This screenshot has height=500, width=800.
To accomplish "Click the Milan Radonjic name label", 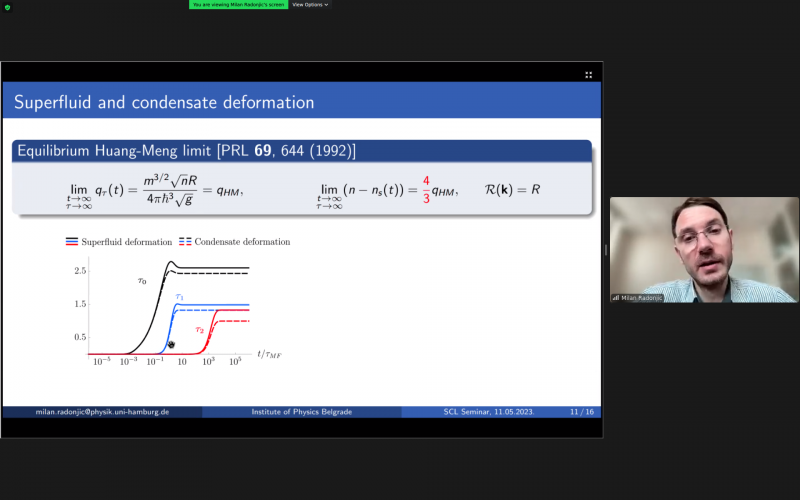I will (x=638, y=298).
